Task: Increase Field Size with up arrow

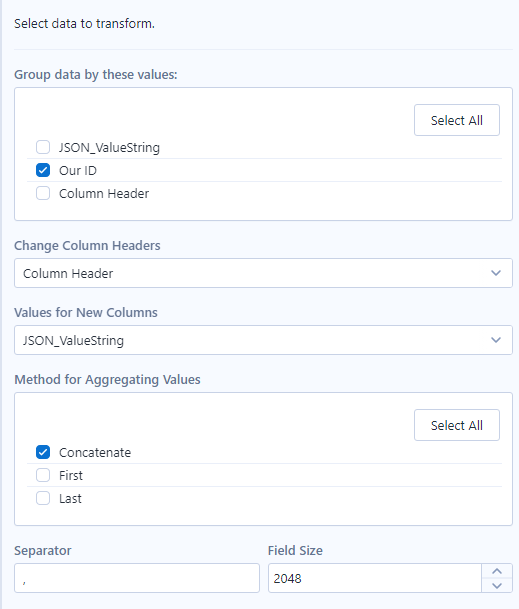Action: [497, 571]
